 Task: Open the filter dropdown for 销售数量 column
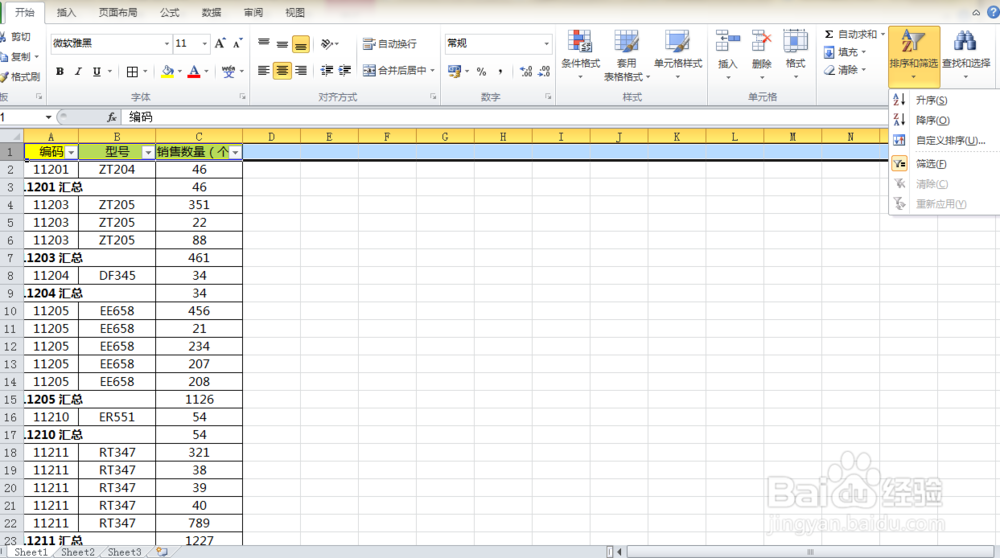tap(235, 152)
